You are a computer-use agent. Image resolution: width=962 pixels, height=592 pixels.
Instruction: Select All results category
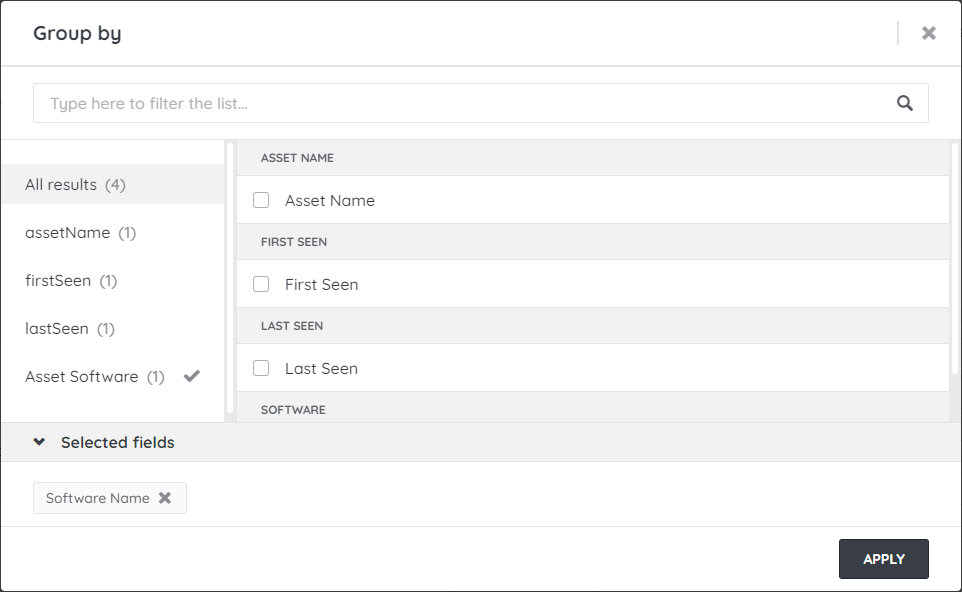tap(75, 185)
